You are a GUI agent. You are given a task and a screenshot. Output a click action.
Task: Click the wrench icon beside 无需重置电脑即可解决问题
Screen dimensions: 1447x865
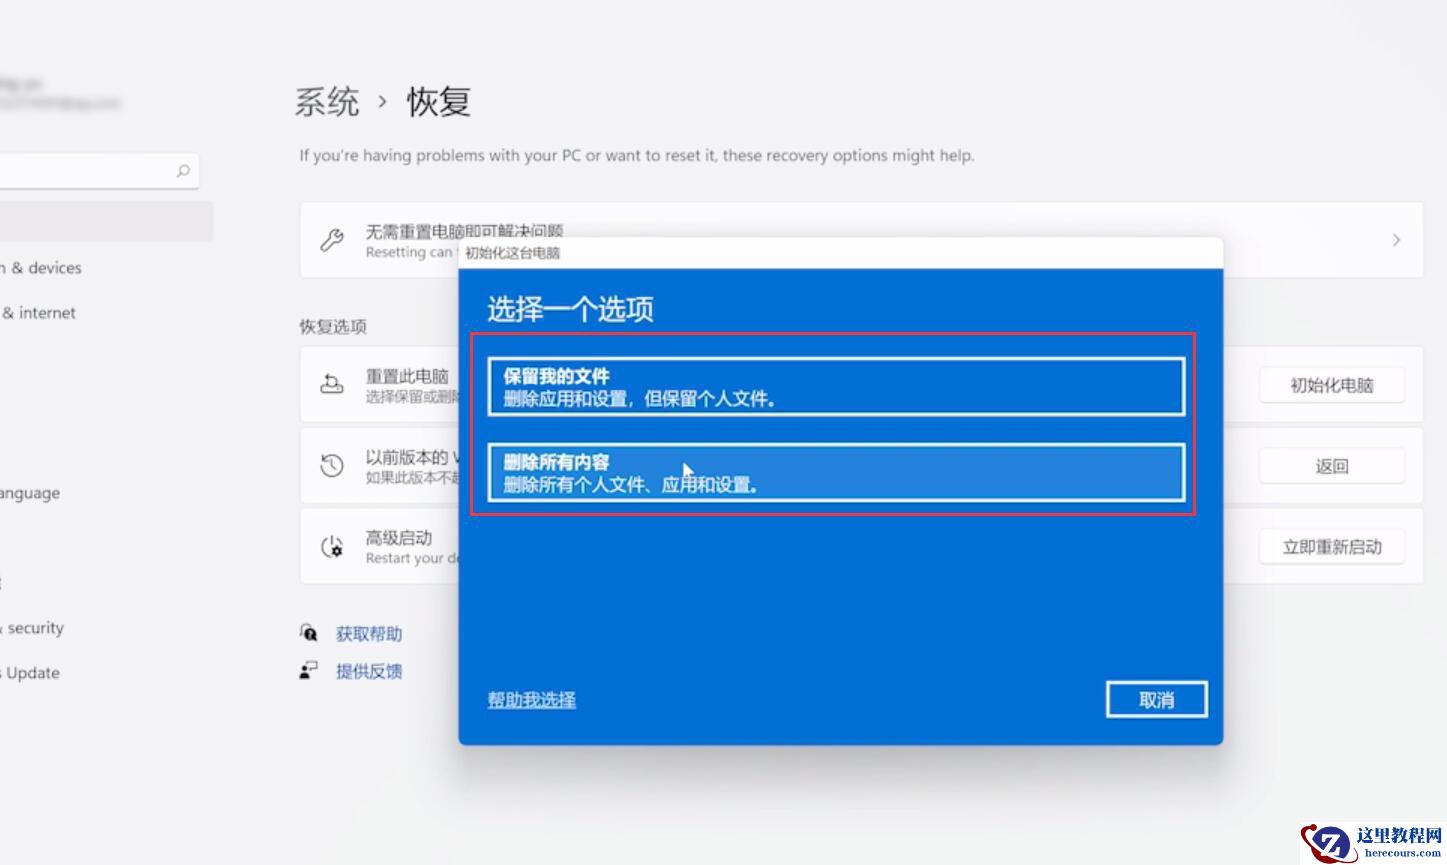pos(331,240)
